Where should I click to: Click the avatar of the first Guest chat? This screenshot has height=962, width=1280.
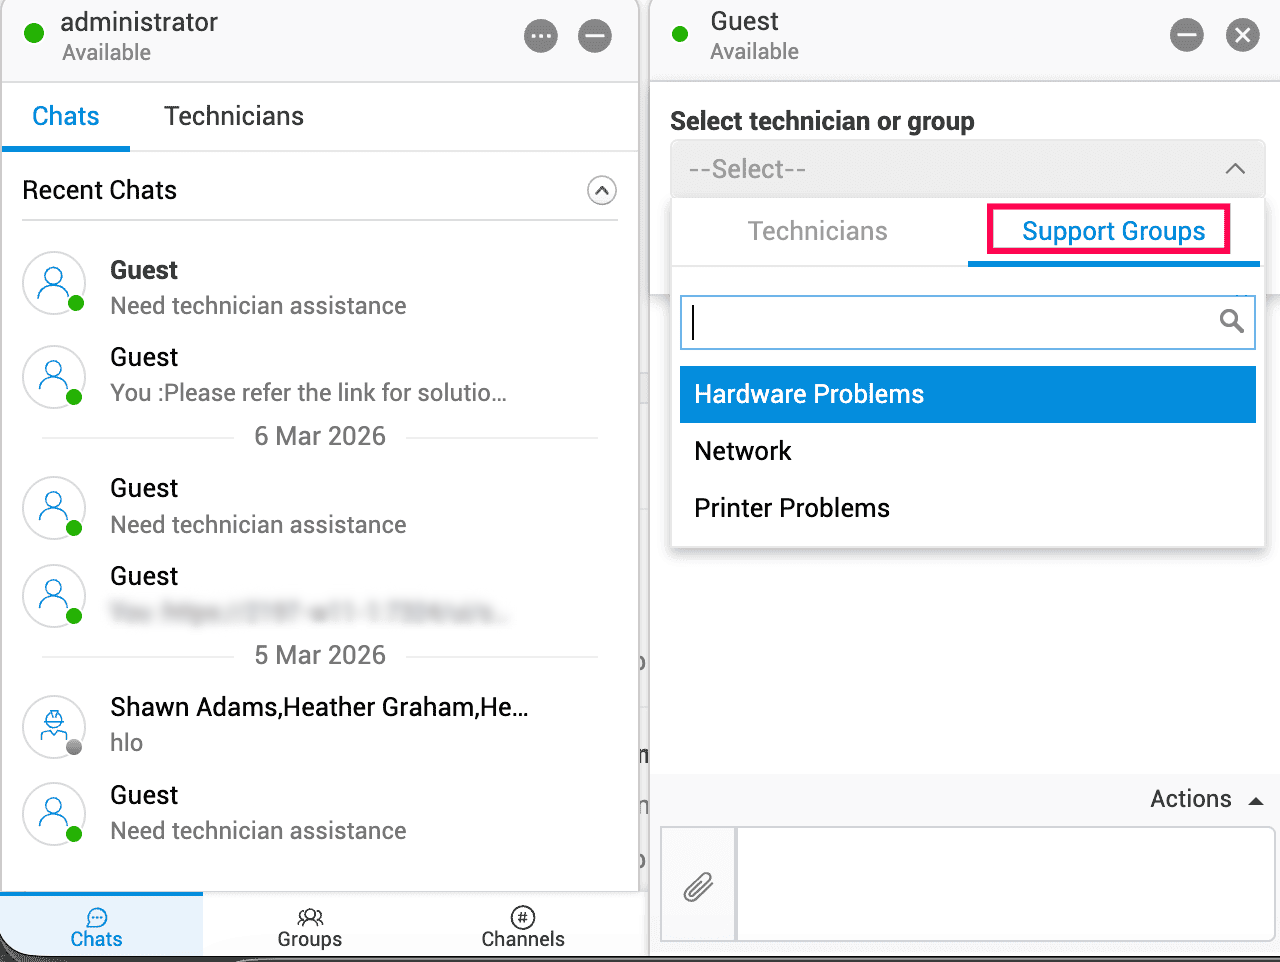(x=54, y=283)
